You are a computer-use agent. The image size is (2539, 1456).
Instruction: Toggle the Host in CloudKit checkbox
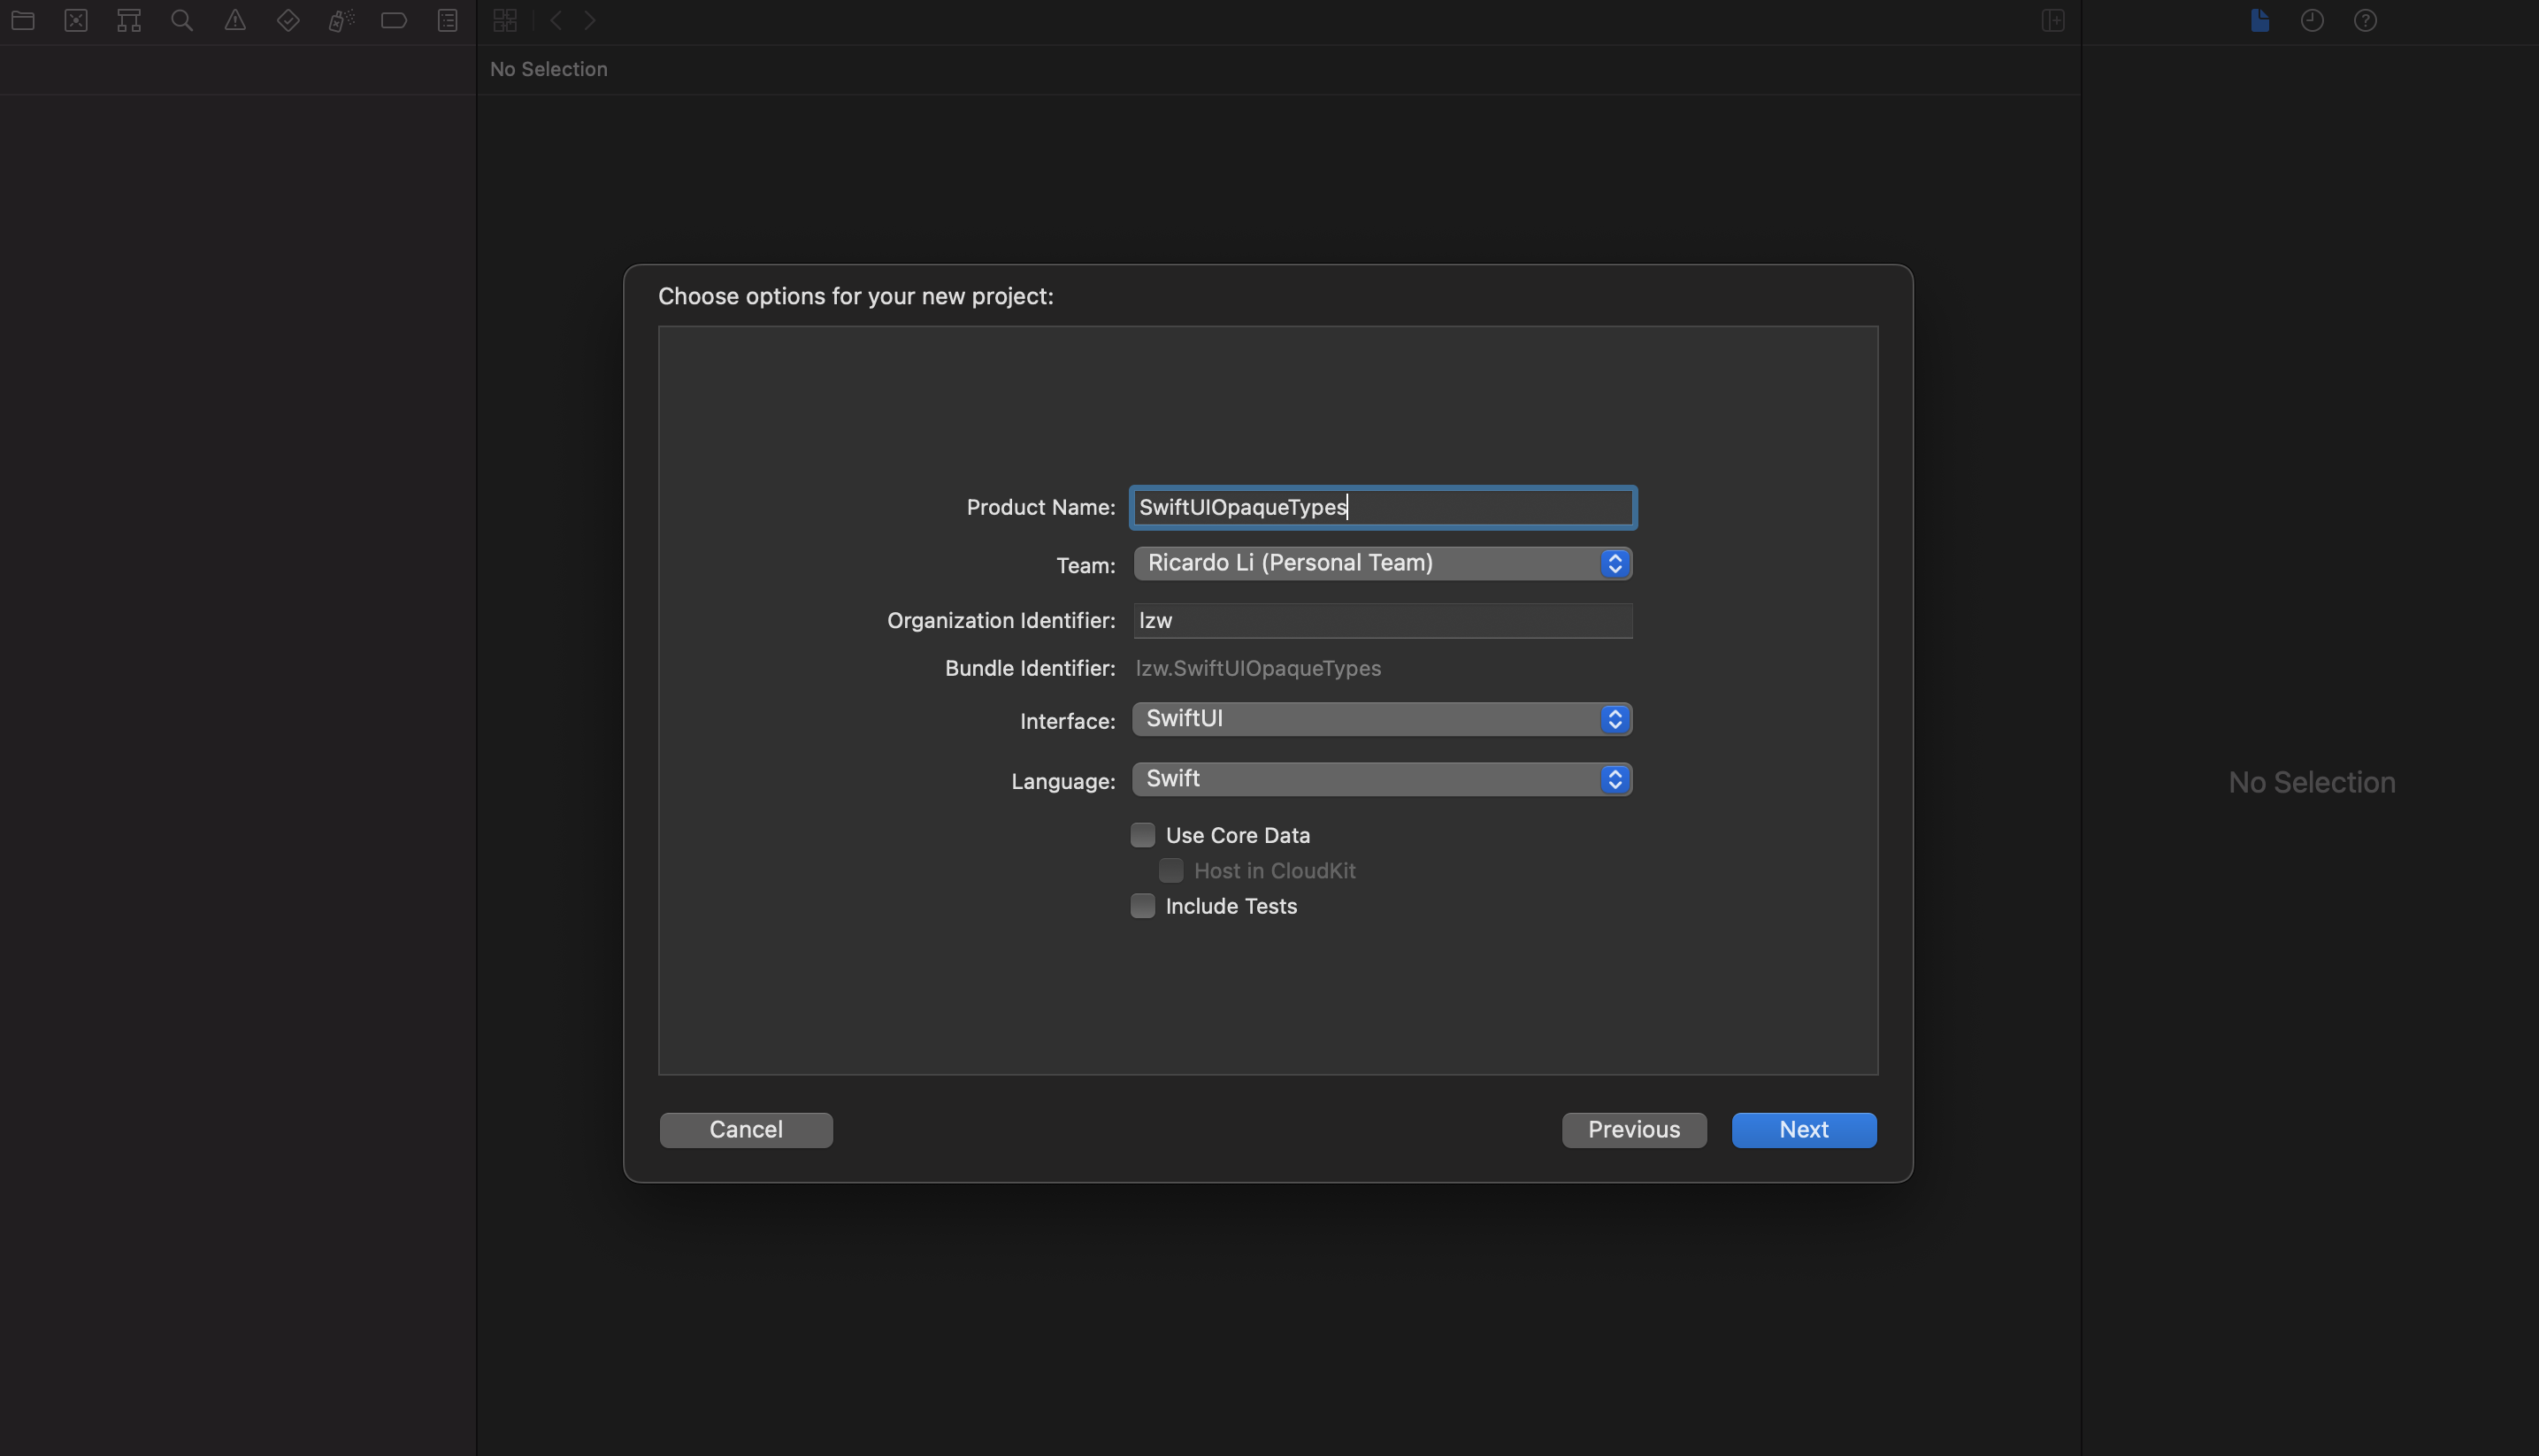coord(1170,871)
